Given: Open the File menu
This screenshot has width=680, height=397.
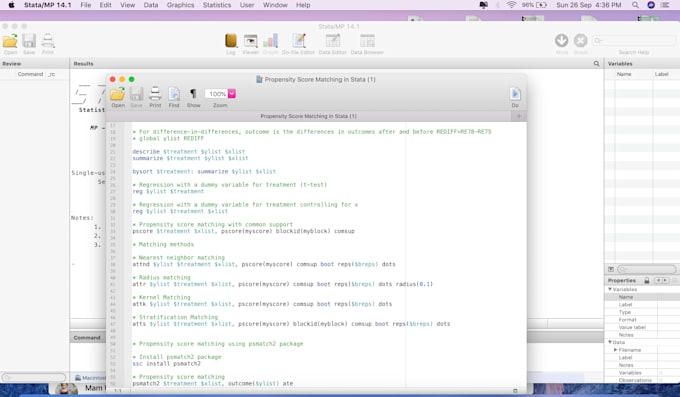Looking at the screenshot, I should point(86,5).
